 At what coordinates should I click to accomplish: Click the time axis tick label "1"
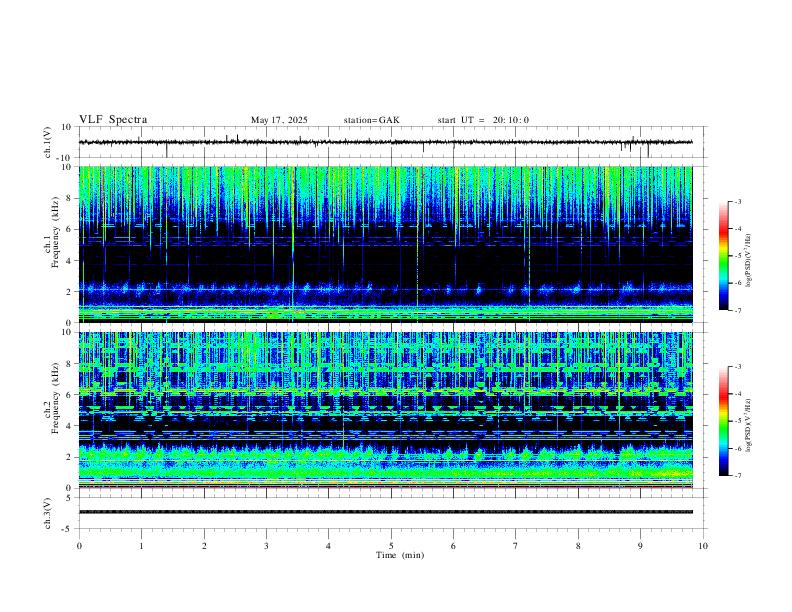(141, 546)
